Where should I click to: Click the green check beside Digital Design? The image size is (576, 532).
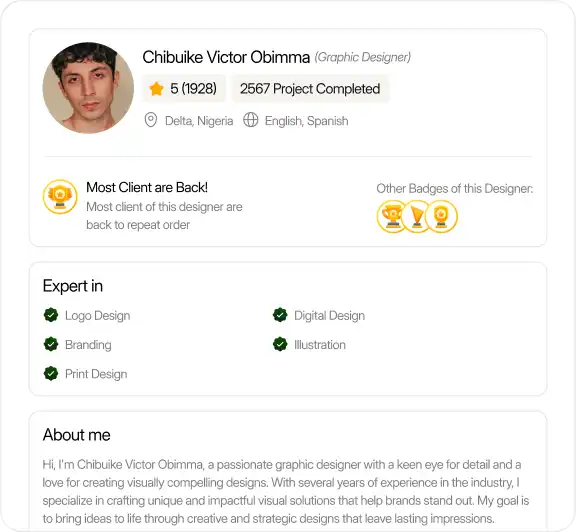[280, 315]
